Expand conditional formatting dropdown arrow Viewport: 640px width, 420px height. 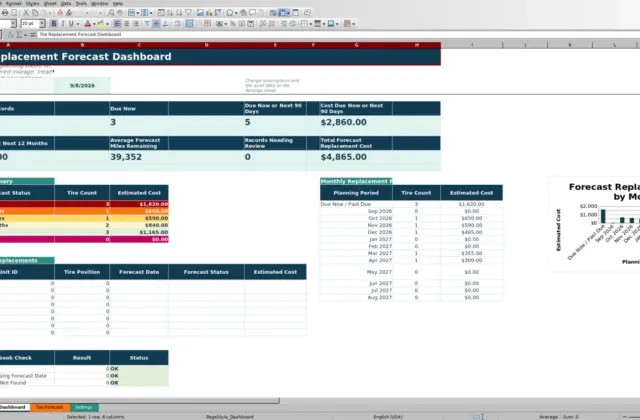point(353,24)
